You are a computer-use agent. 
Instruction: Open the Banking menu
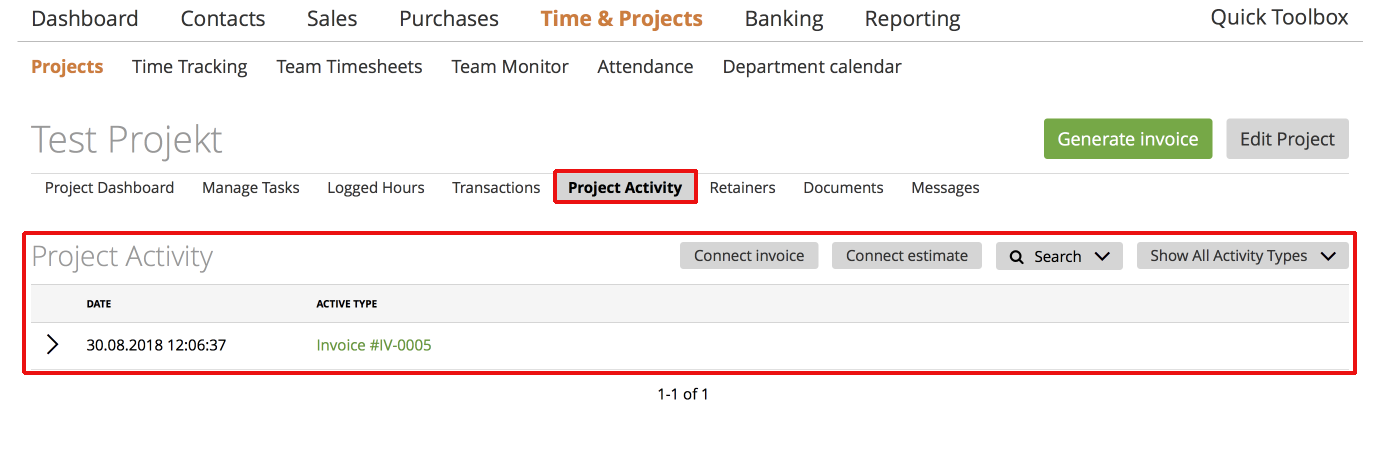784,19
